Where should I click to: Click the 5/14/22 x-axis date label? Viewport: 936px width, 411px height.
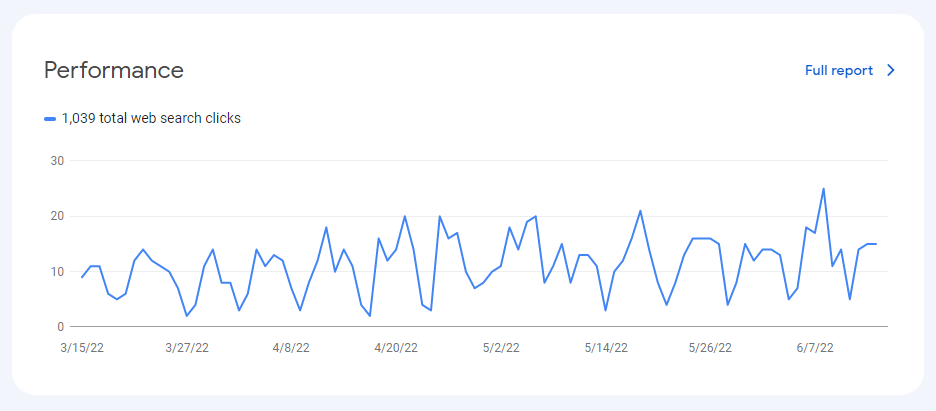point(605,348)
